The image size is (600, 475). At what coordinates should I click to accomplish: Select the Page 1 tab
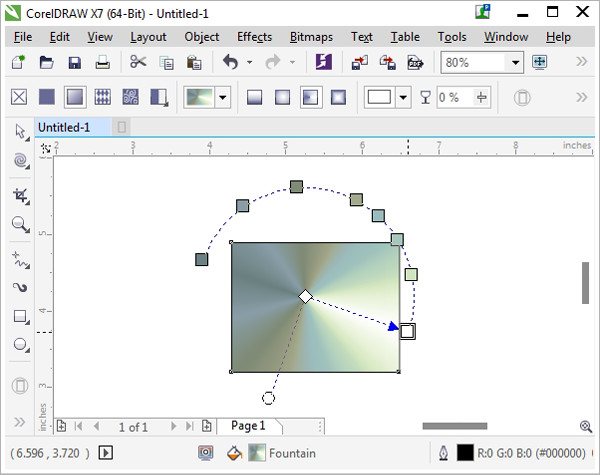tap(248, 426)
